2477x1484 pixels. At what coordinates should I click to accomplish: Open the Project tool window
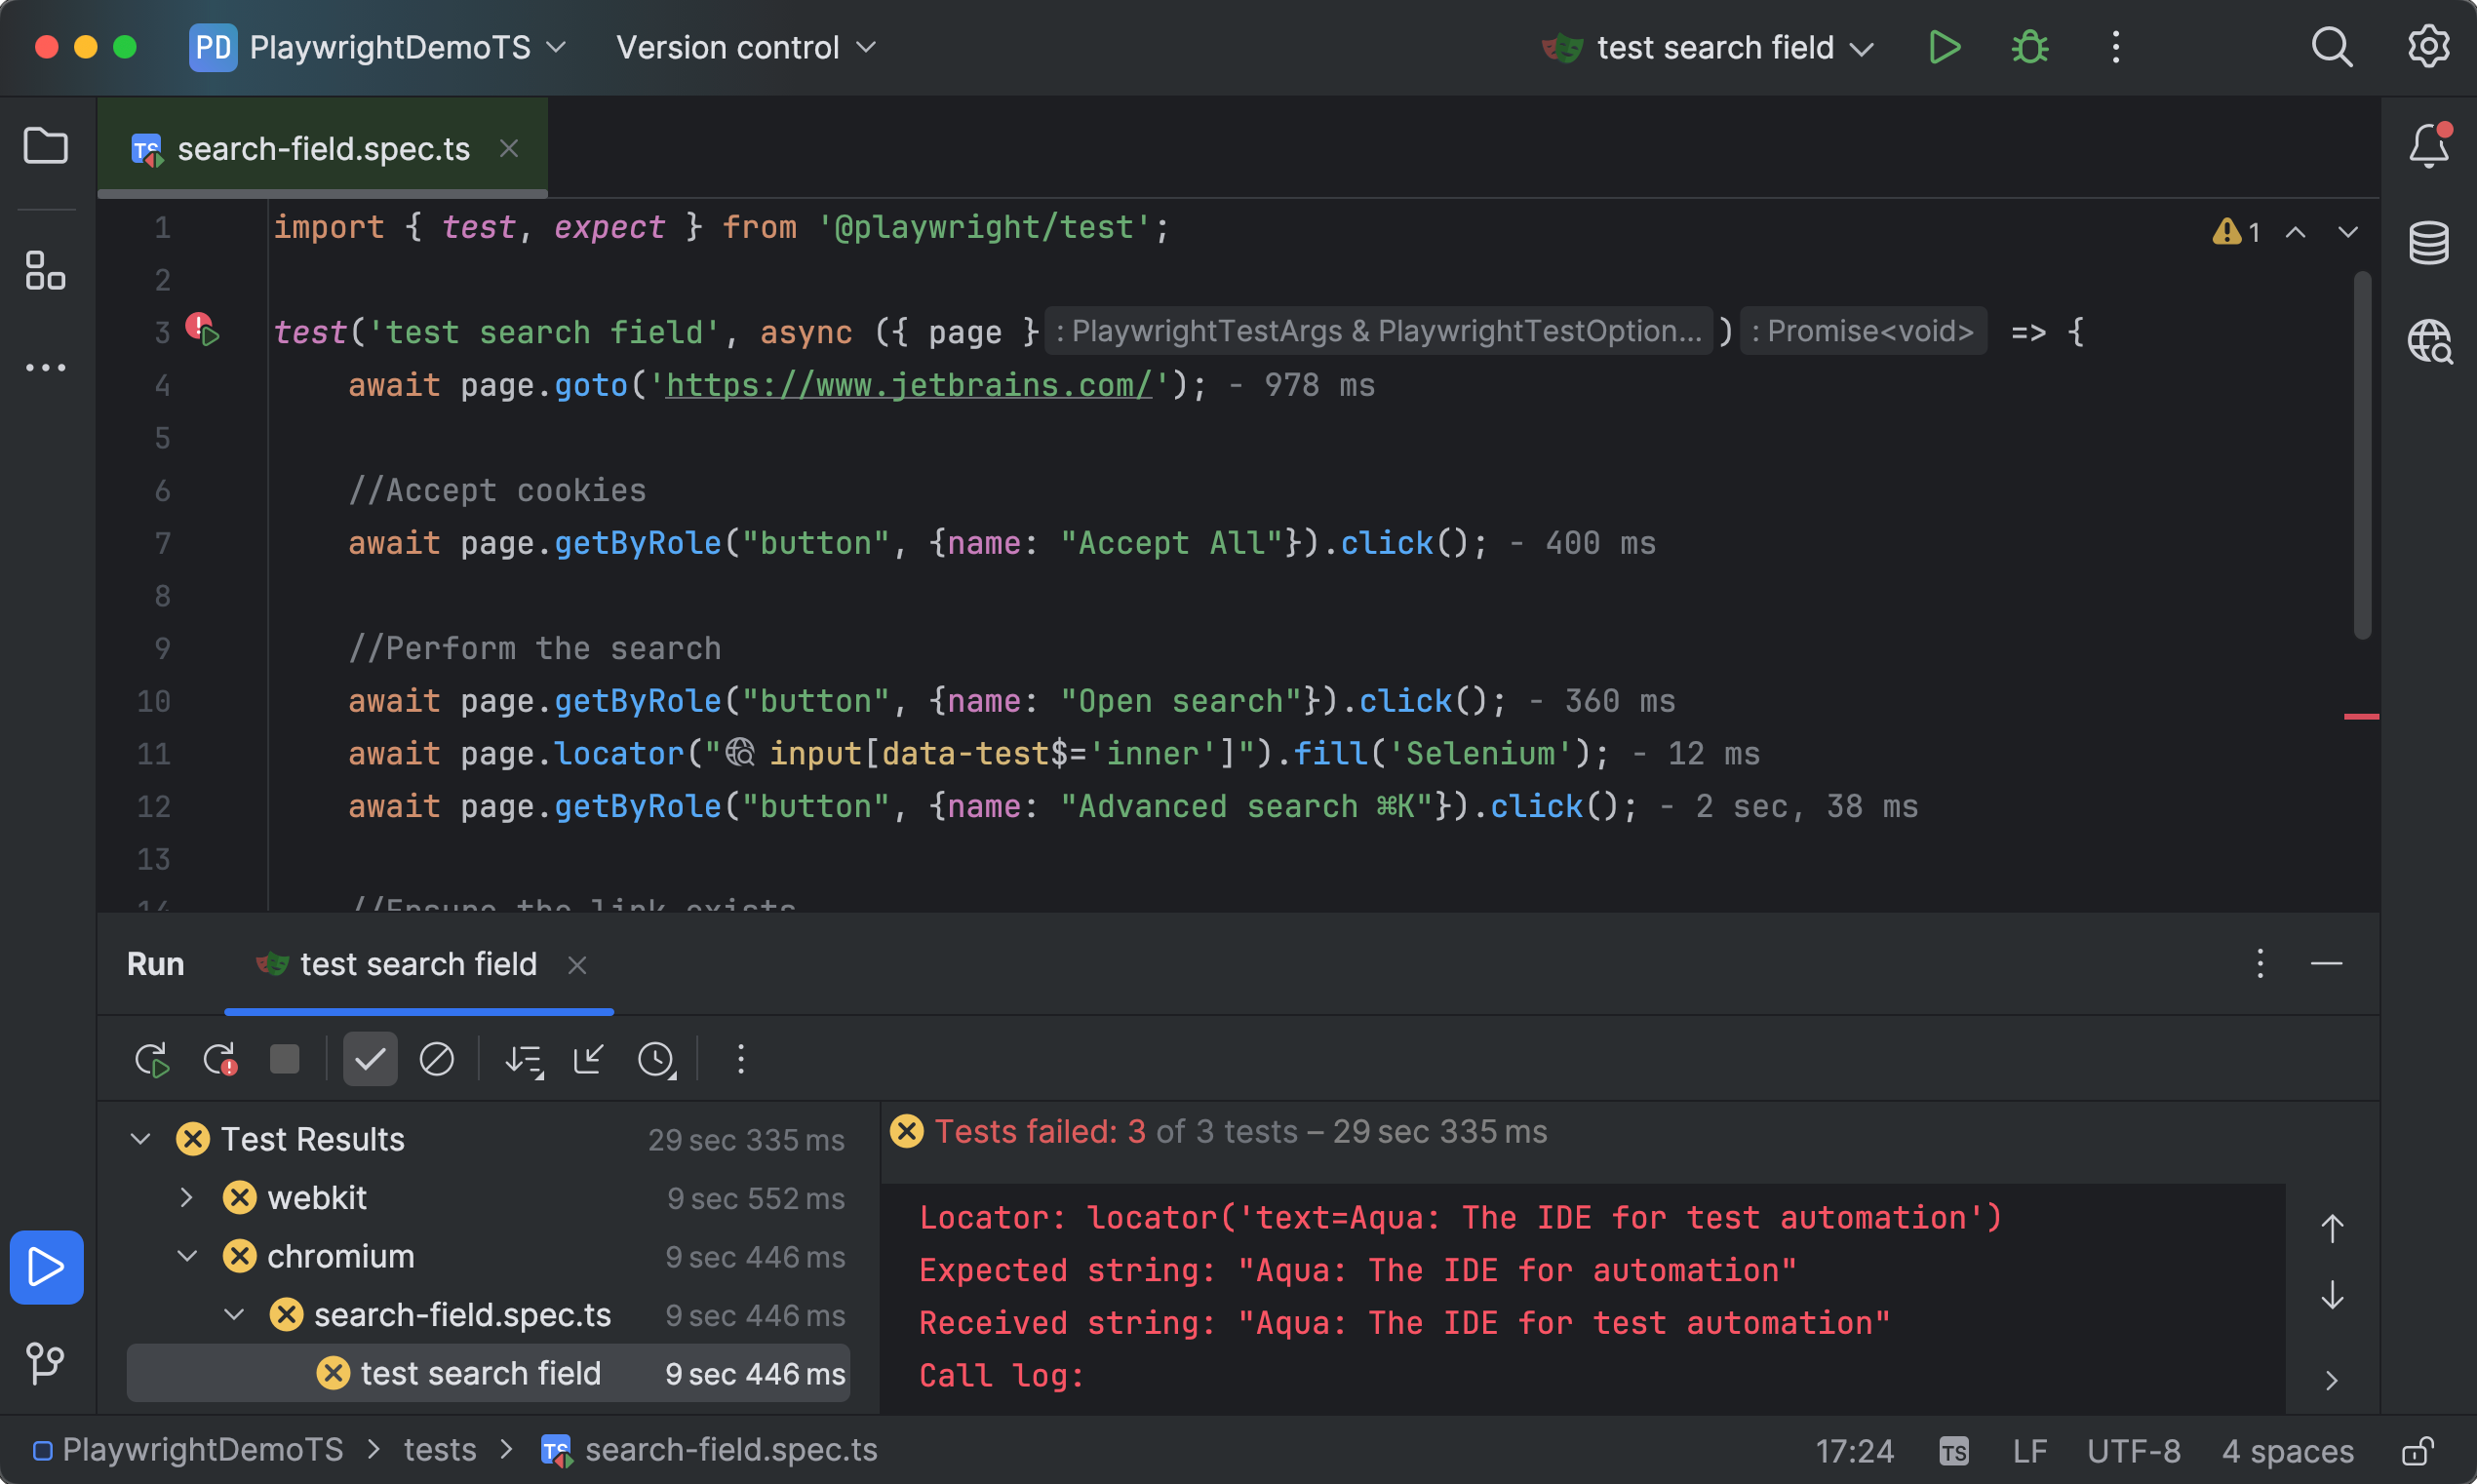pyautogui.click(x=46, y=146)
